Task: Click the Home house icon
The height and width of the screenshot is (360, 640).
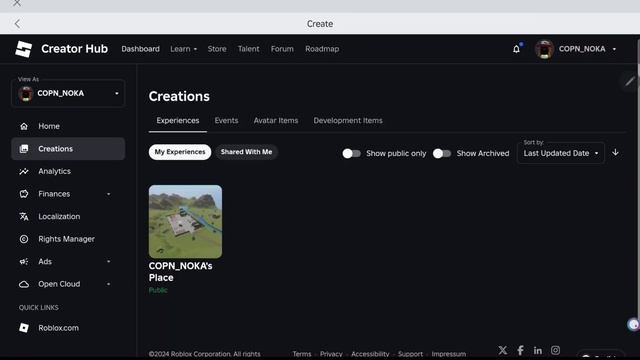Action: click(x=24, y=127)
